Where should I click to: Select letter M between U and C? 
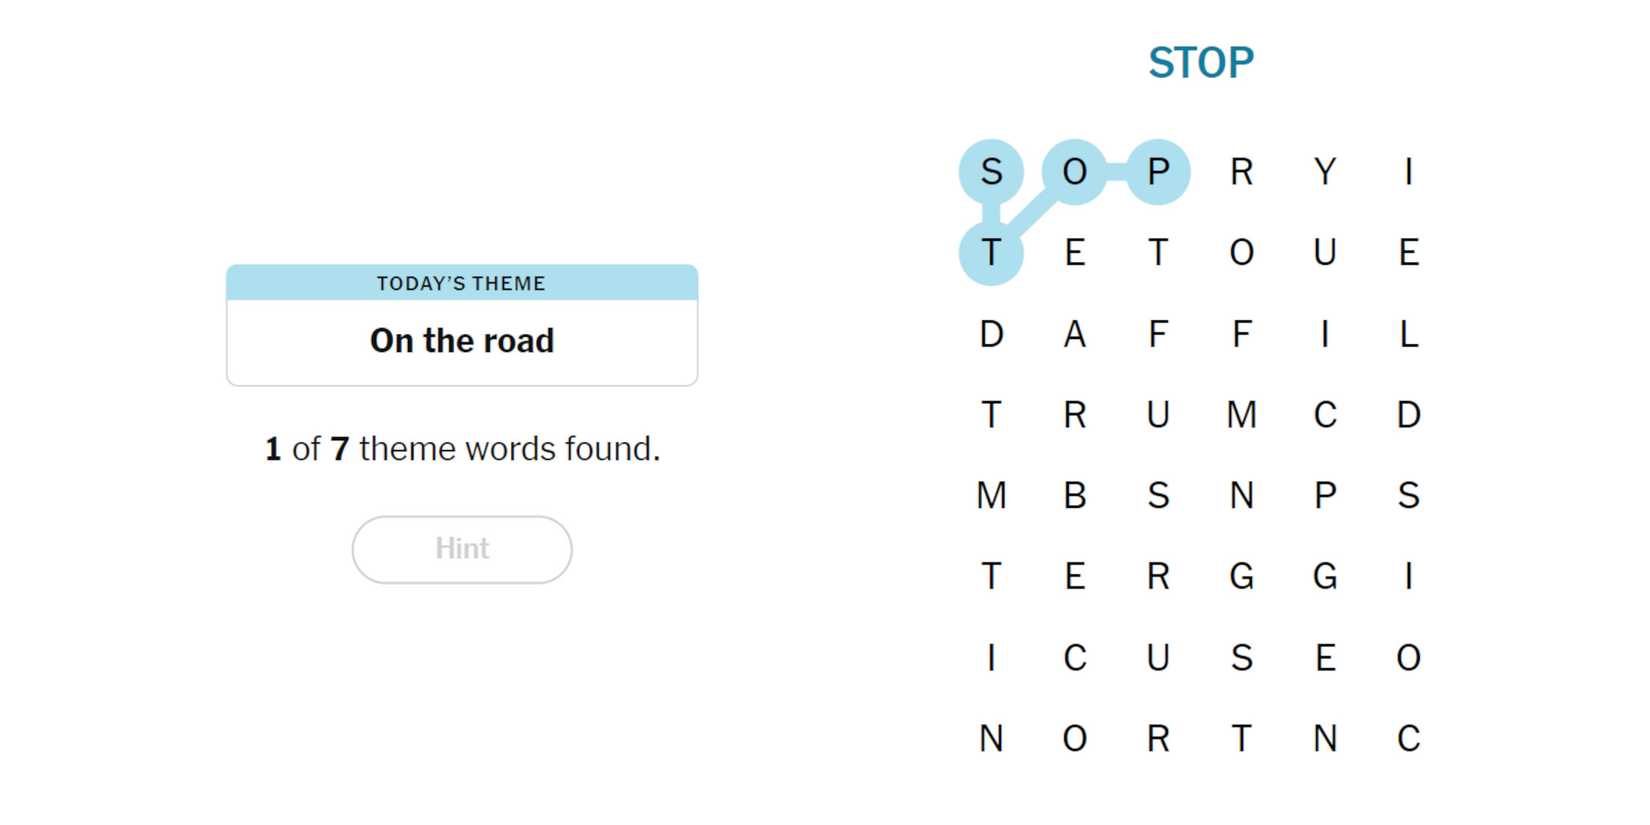pos(1241,415)
